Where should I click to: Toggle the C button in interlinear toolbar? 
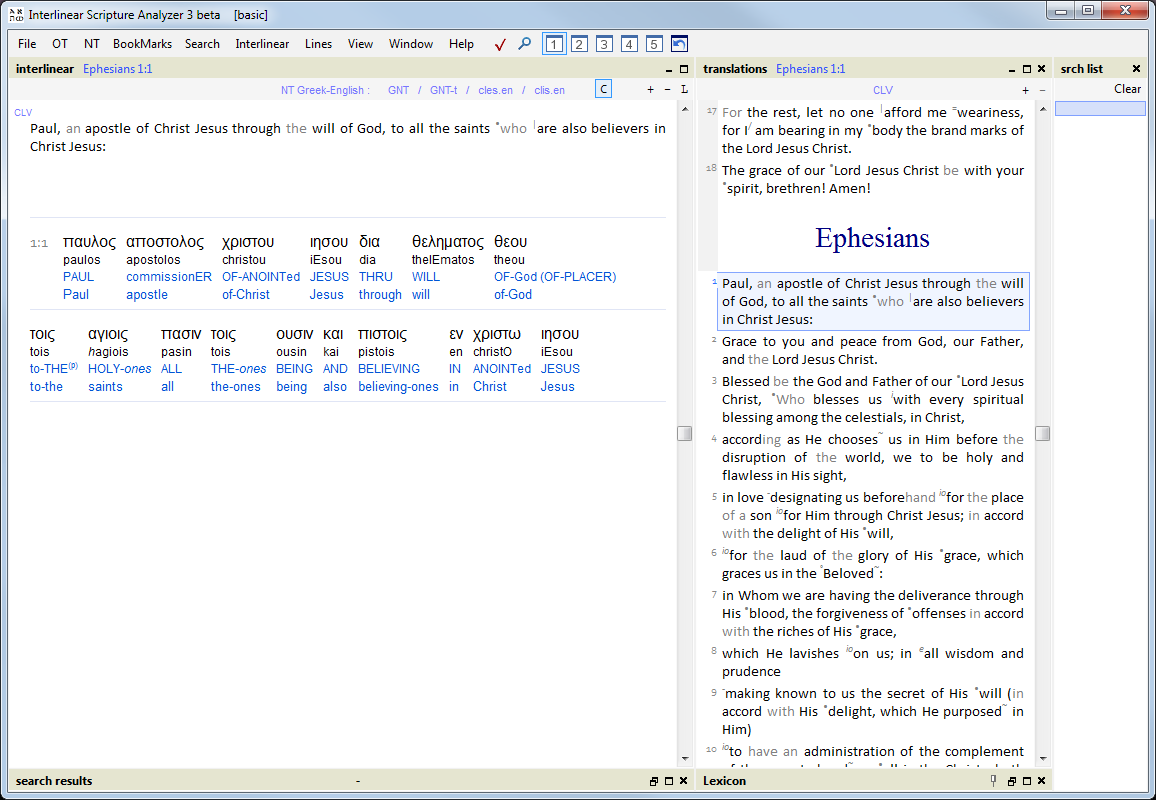pos(603,89)
